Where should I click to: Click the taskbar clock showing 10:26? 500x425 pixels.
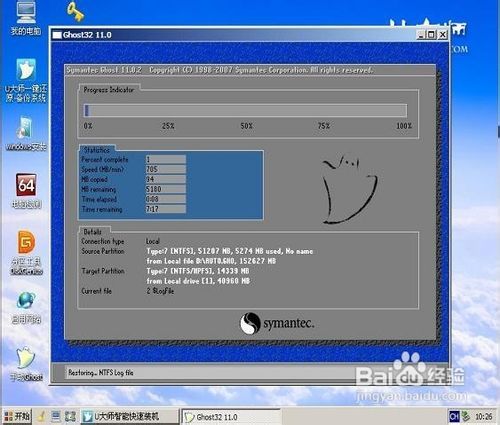484,417
